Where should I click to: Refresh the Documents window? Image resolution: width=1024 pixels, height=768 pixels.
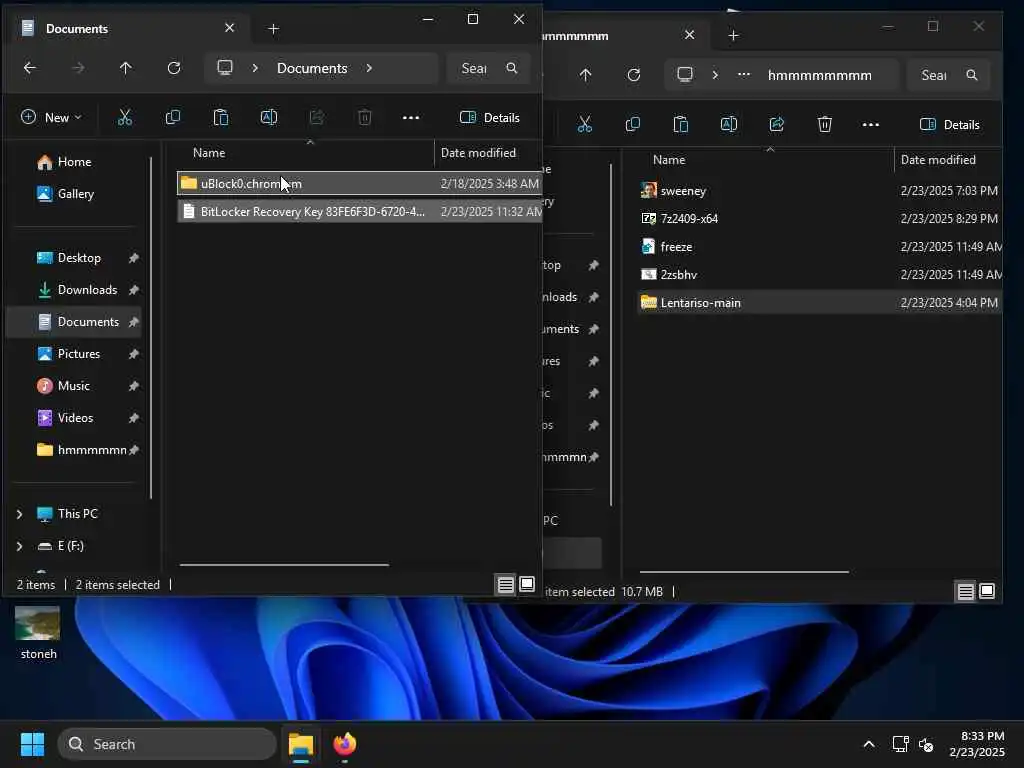coord(174,68)
